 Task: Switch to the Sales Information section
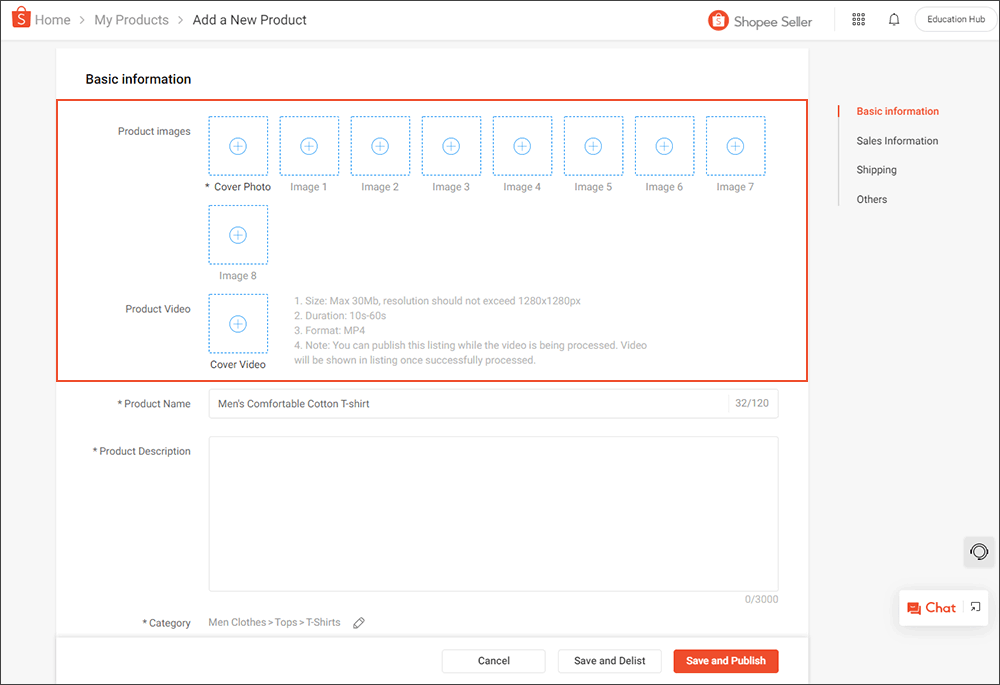(896, 140)
